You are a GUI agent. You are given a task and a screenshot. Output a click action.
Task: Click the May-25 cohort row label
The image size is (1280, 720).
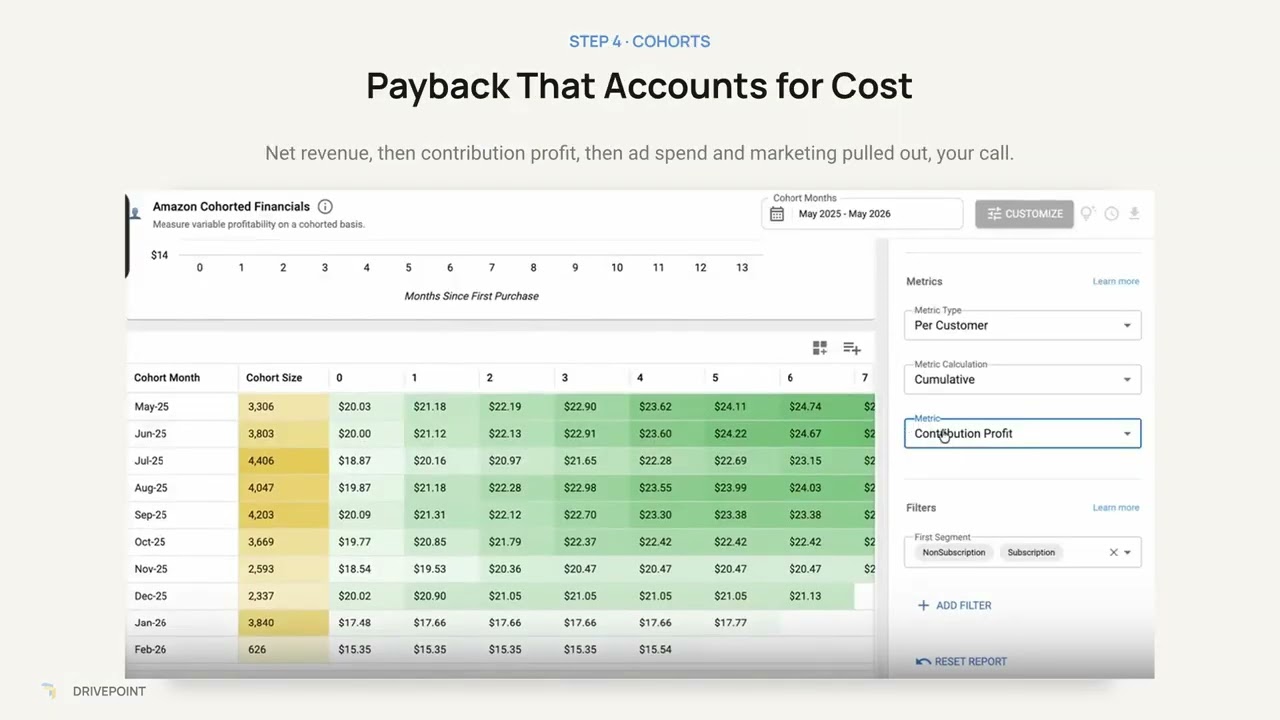click(x=150, y=406)
